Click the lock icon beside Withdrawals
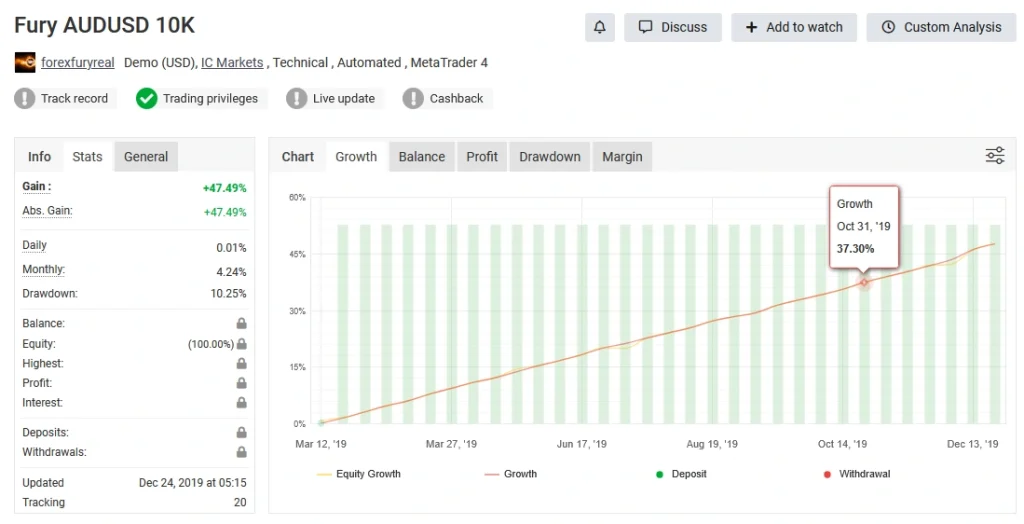1024x524 pixels. click(242, 452)
